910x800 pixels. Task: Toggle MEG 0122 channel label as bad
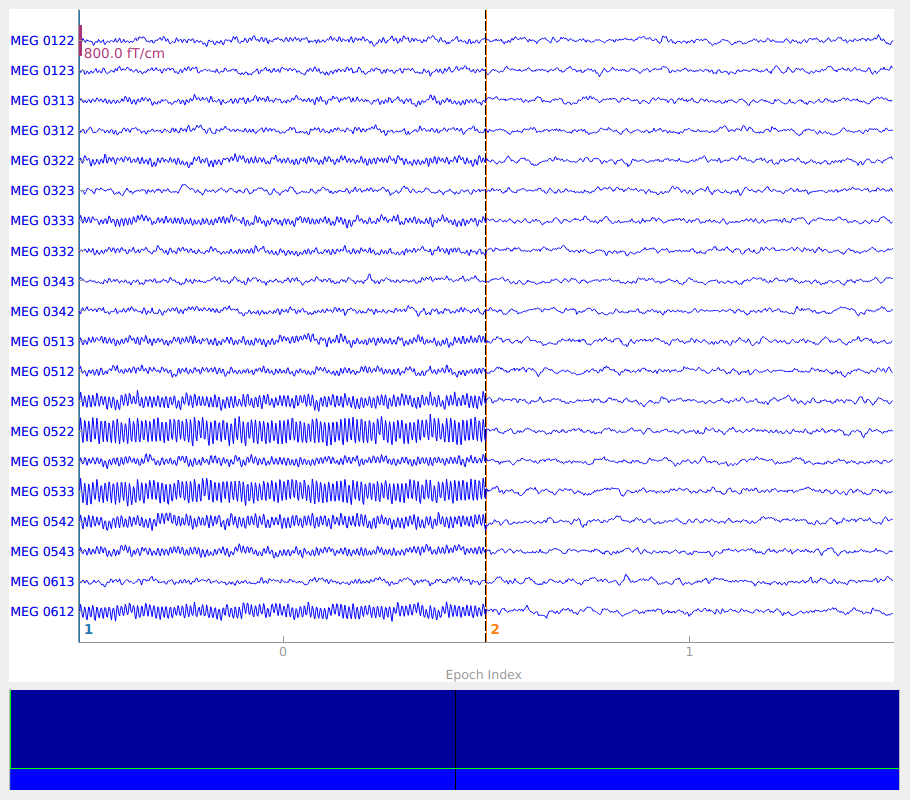(x=42, y=41)
